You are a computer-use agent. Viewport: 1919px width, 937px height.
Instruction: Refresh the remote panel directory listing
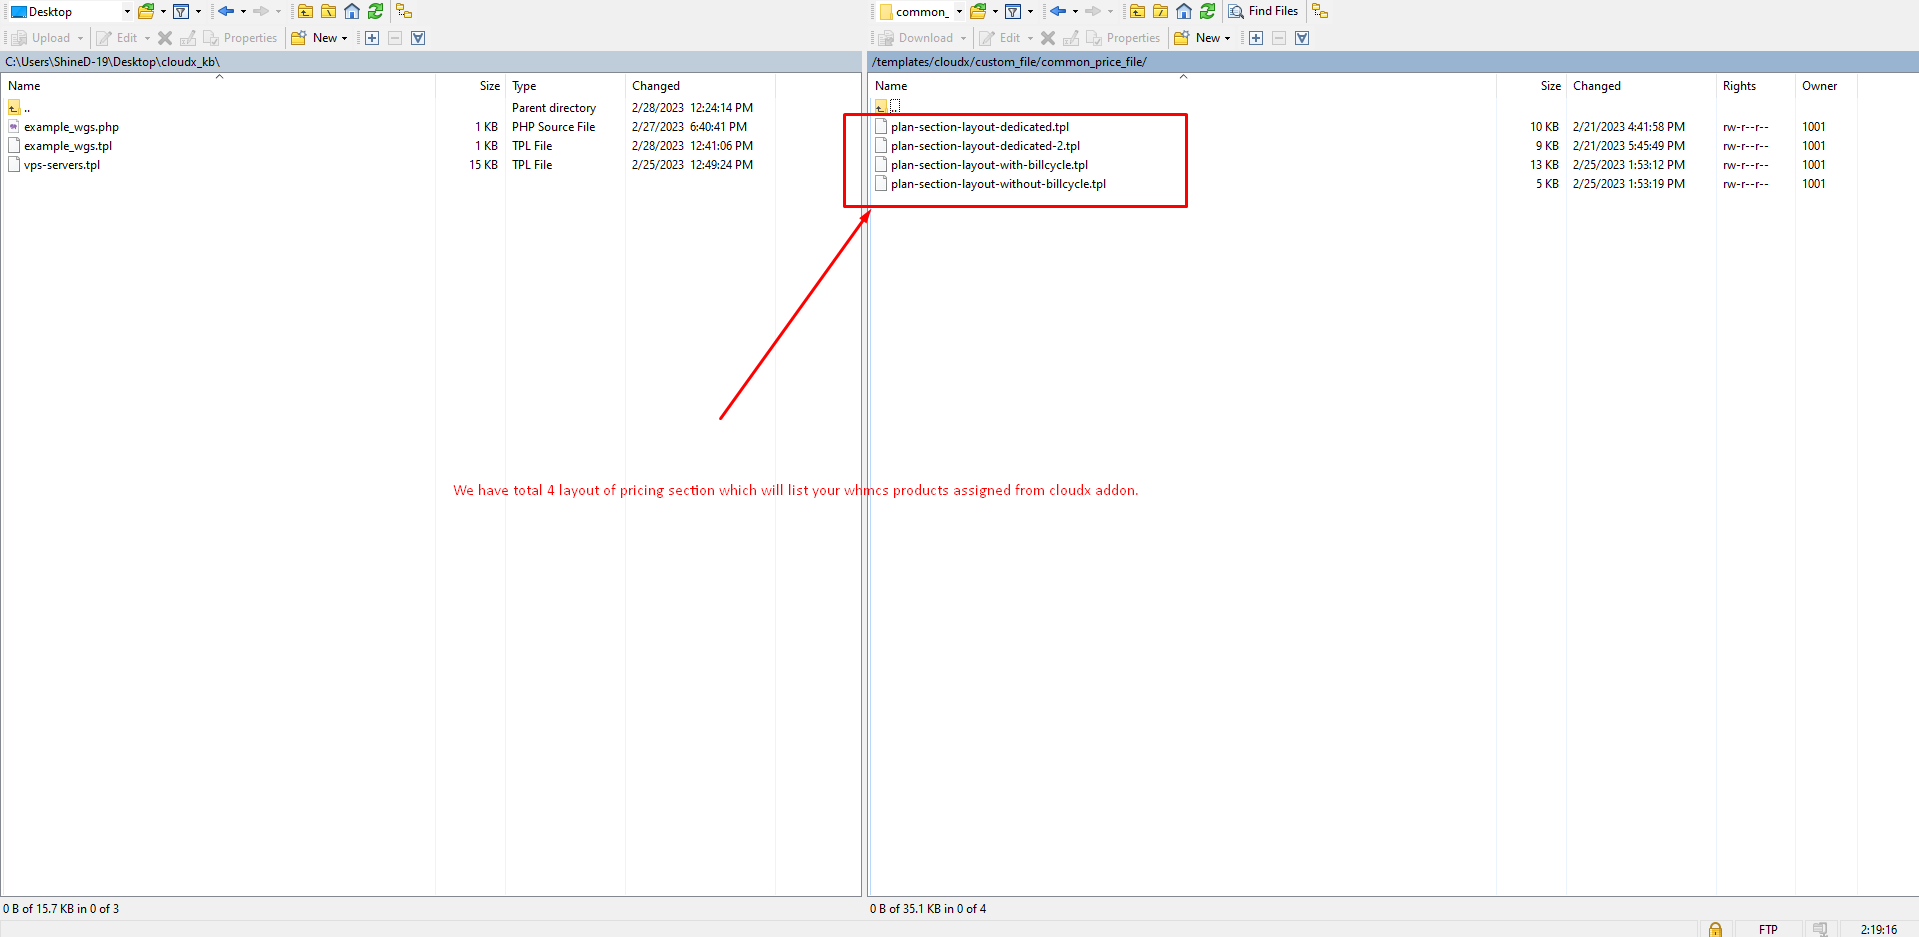click(1208, 12)
